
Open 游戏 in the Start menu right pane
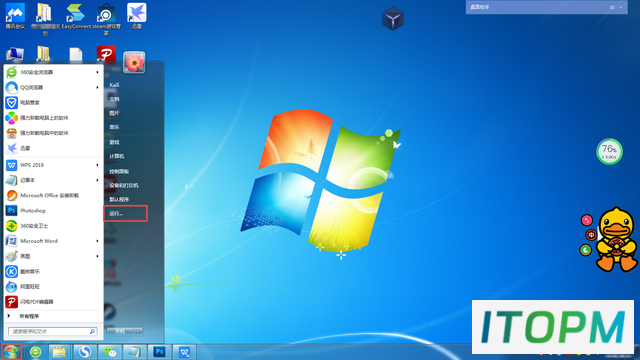[x=114, y=142]
